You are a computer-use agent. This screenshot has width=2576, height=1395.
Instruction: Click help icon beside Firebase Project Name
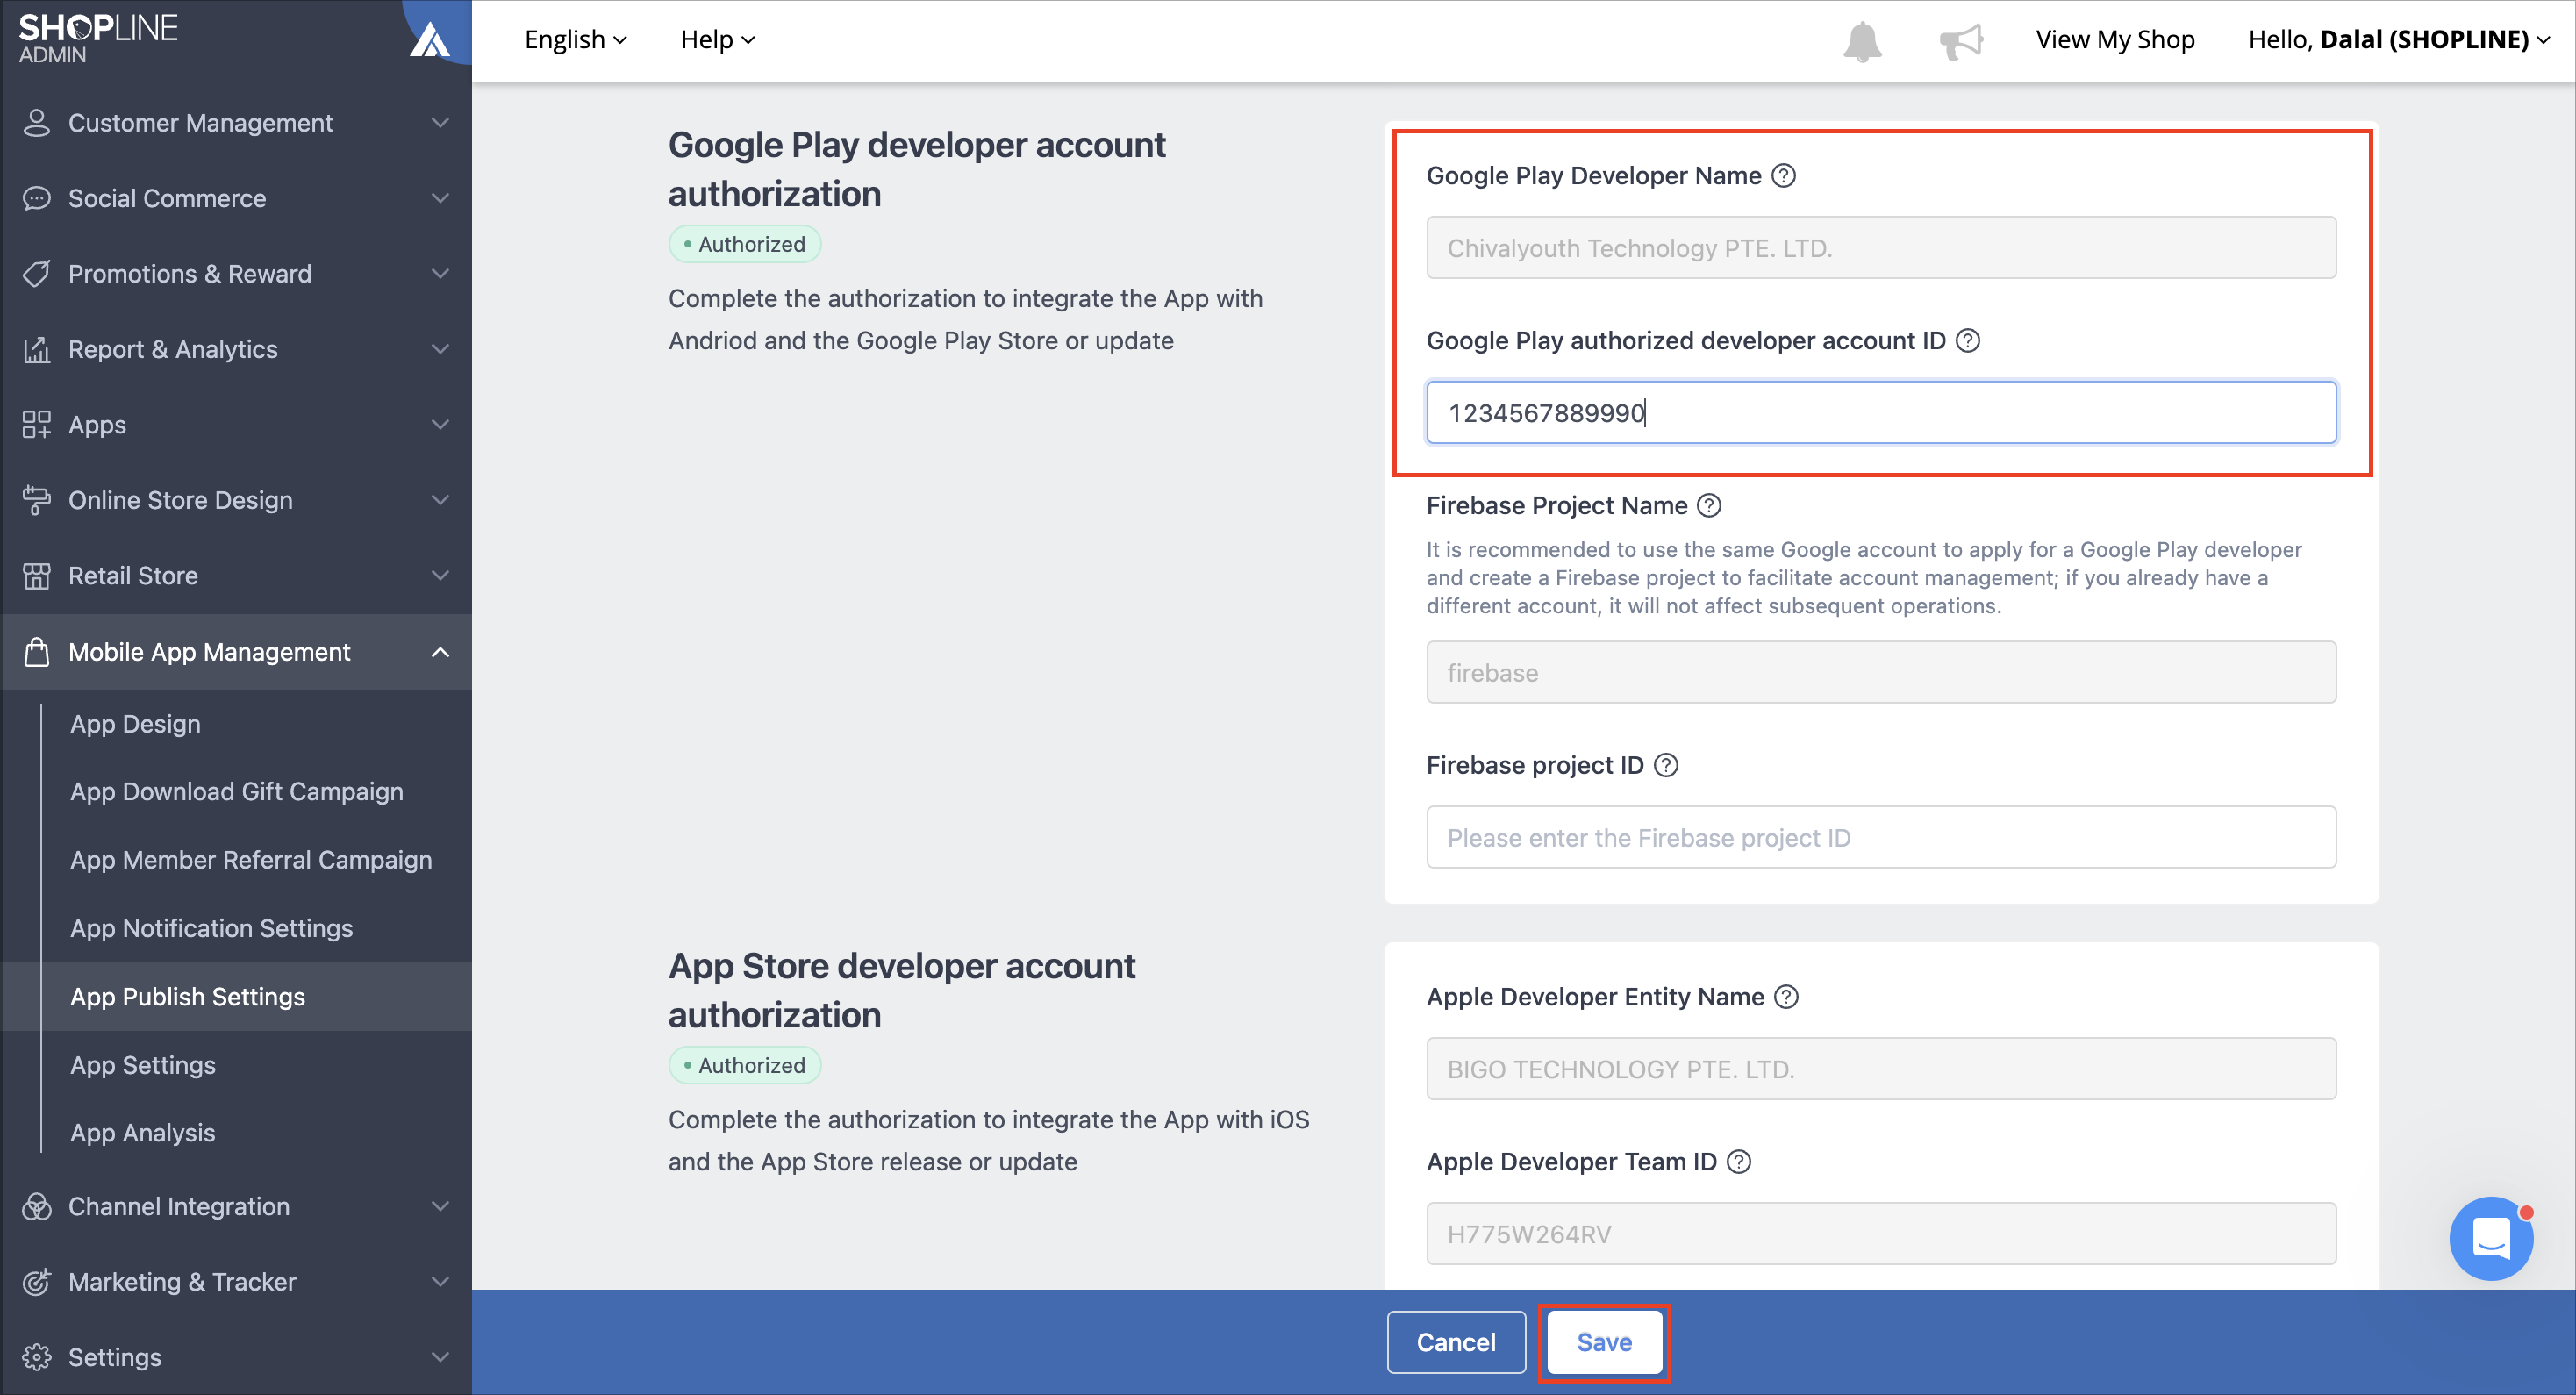pyautogui.click(x=1709, y=505)
